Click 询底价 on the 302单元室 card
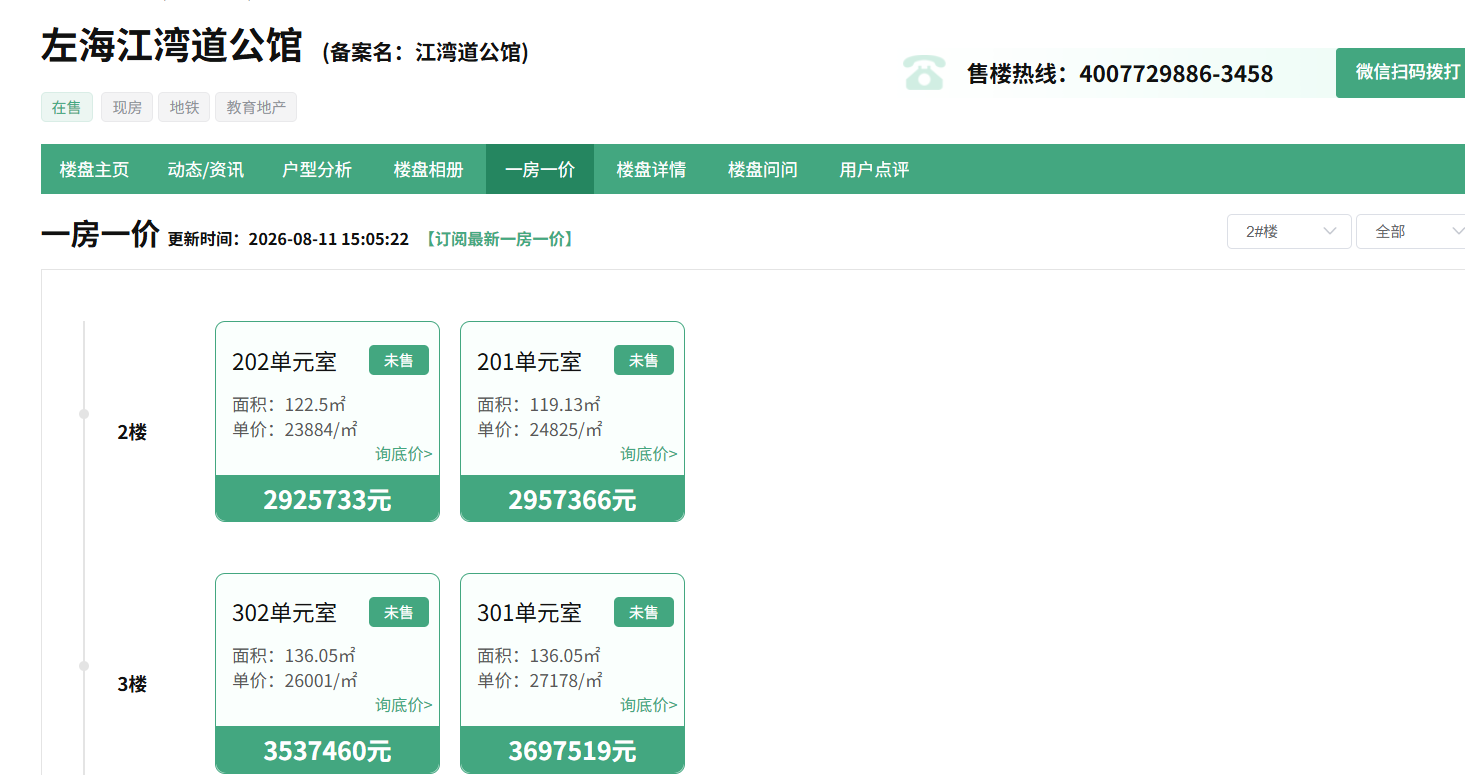 coord(404,705)
